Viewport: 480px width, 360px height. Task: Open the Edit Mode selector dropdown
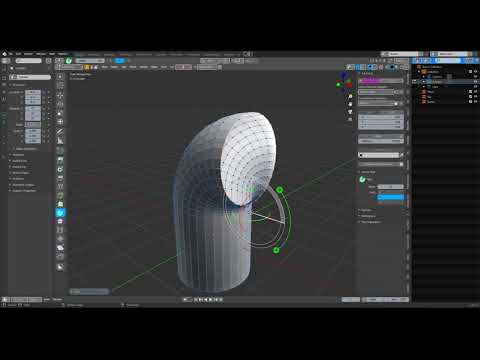tap(71, 67)
